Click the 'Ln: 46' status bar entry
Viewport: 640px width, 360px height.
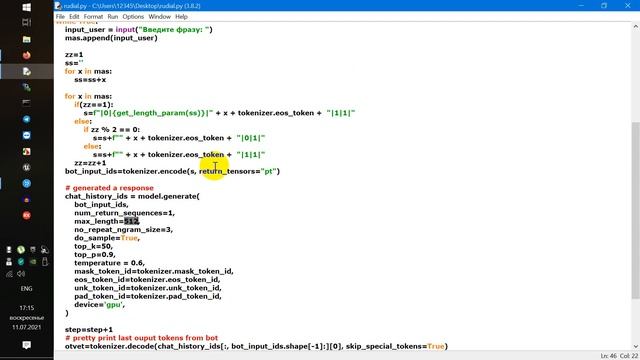tap(608, 356)
